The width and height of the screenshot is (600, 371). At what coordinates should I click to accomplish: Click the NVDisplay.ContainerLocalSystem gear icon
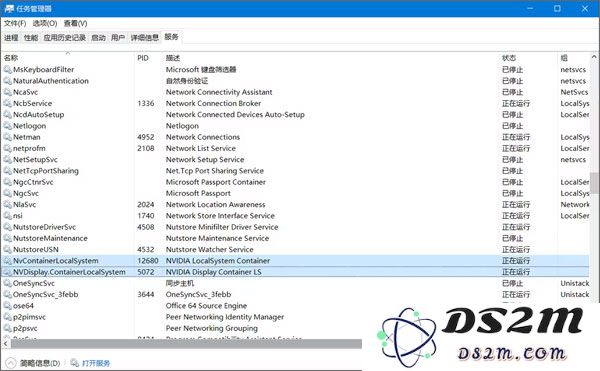pyautogui.click(x=7, y=272)
